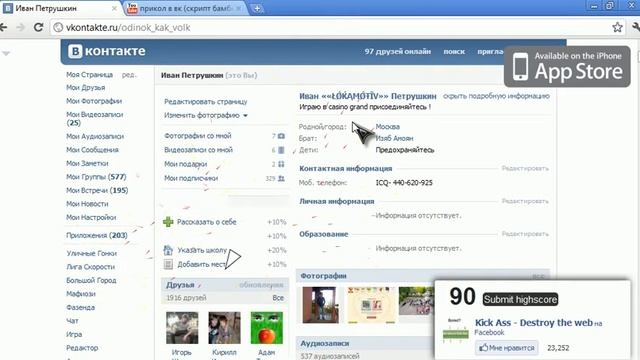The height and width of the screenshot is (360, 640).
Task: Bookmark the page with the star icon
Action: tap(617, 27)
